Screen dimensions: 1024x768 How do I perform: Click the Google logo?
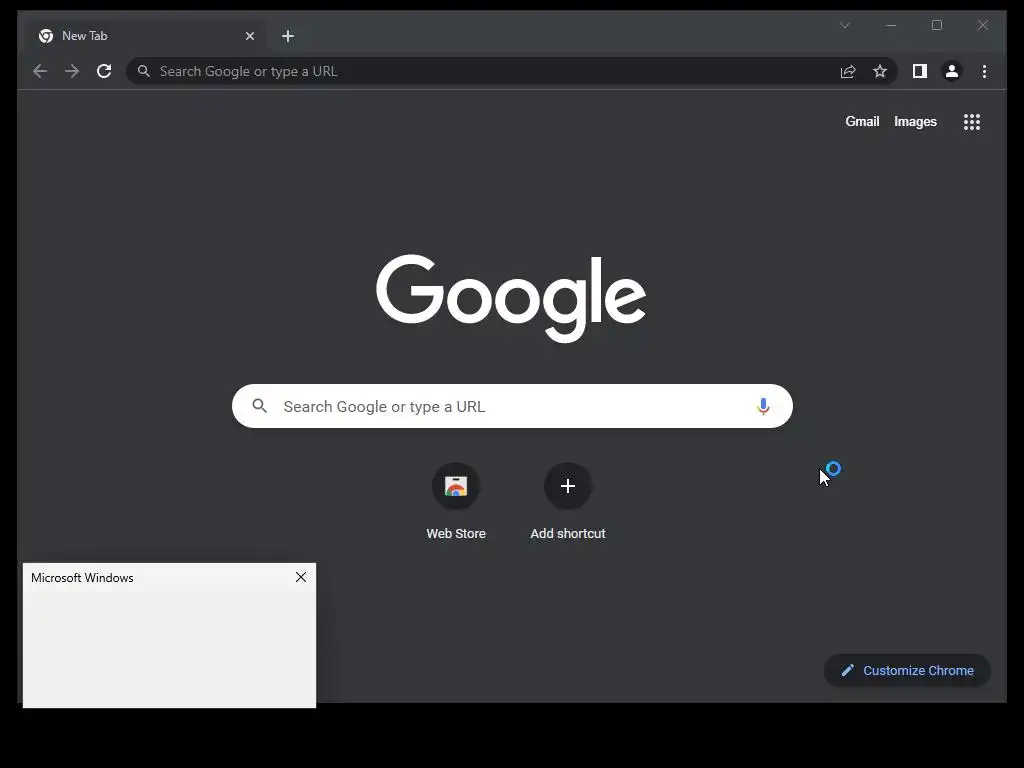(x=511, y=298)
